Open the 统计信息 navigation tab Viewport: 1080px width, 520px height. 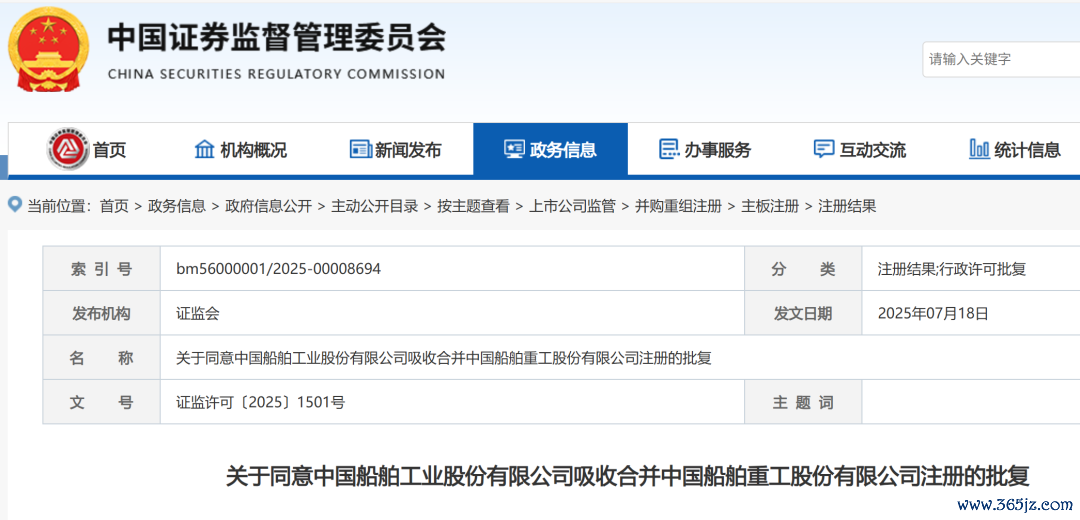coord(1015,149)
